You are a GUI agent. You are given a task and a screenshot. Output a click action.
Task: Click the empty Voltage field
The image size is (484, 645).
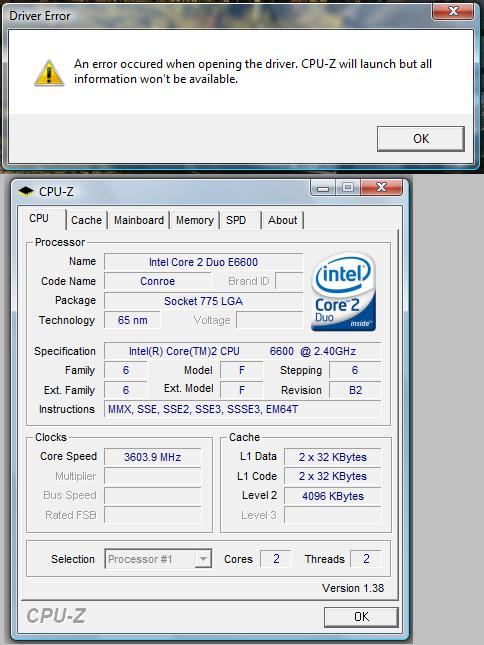[x=270, y=320]
